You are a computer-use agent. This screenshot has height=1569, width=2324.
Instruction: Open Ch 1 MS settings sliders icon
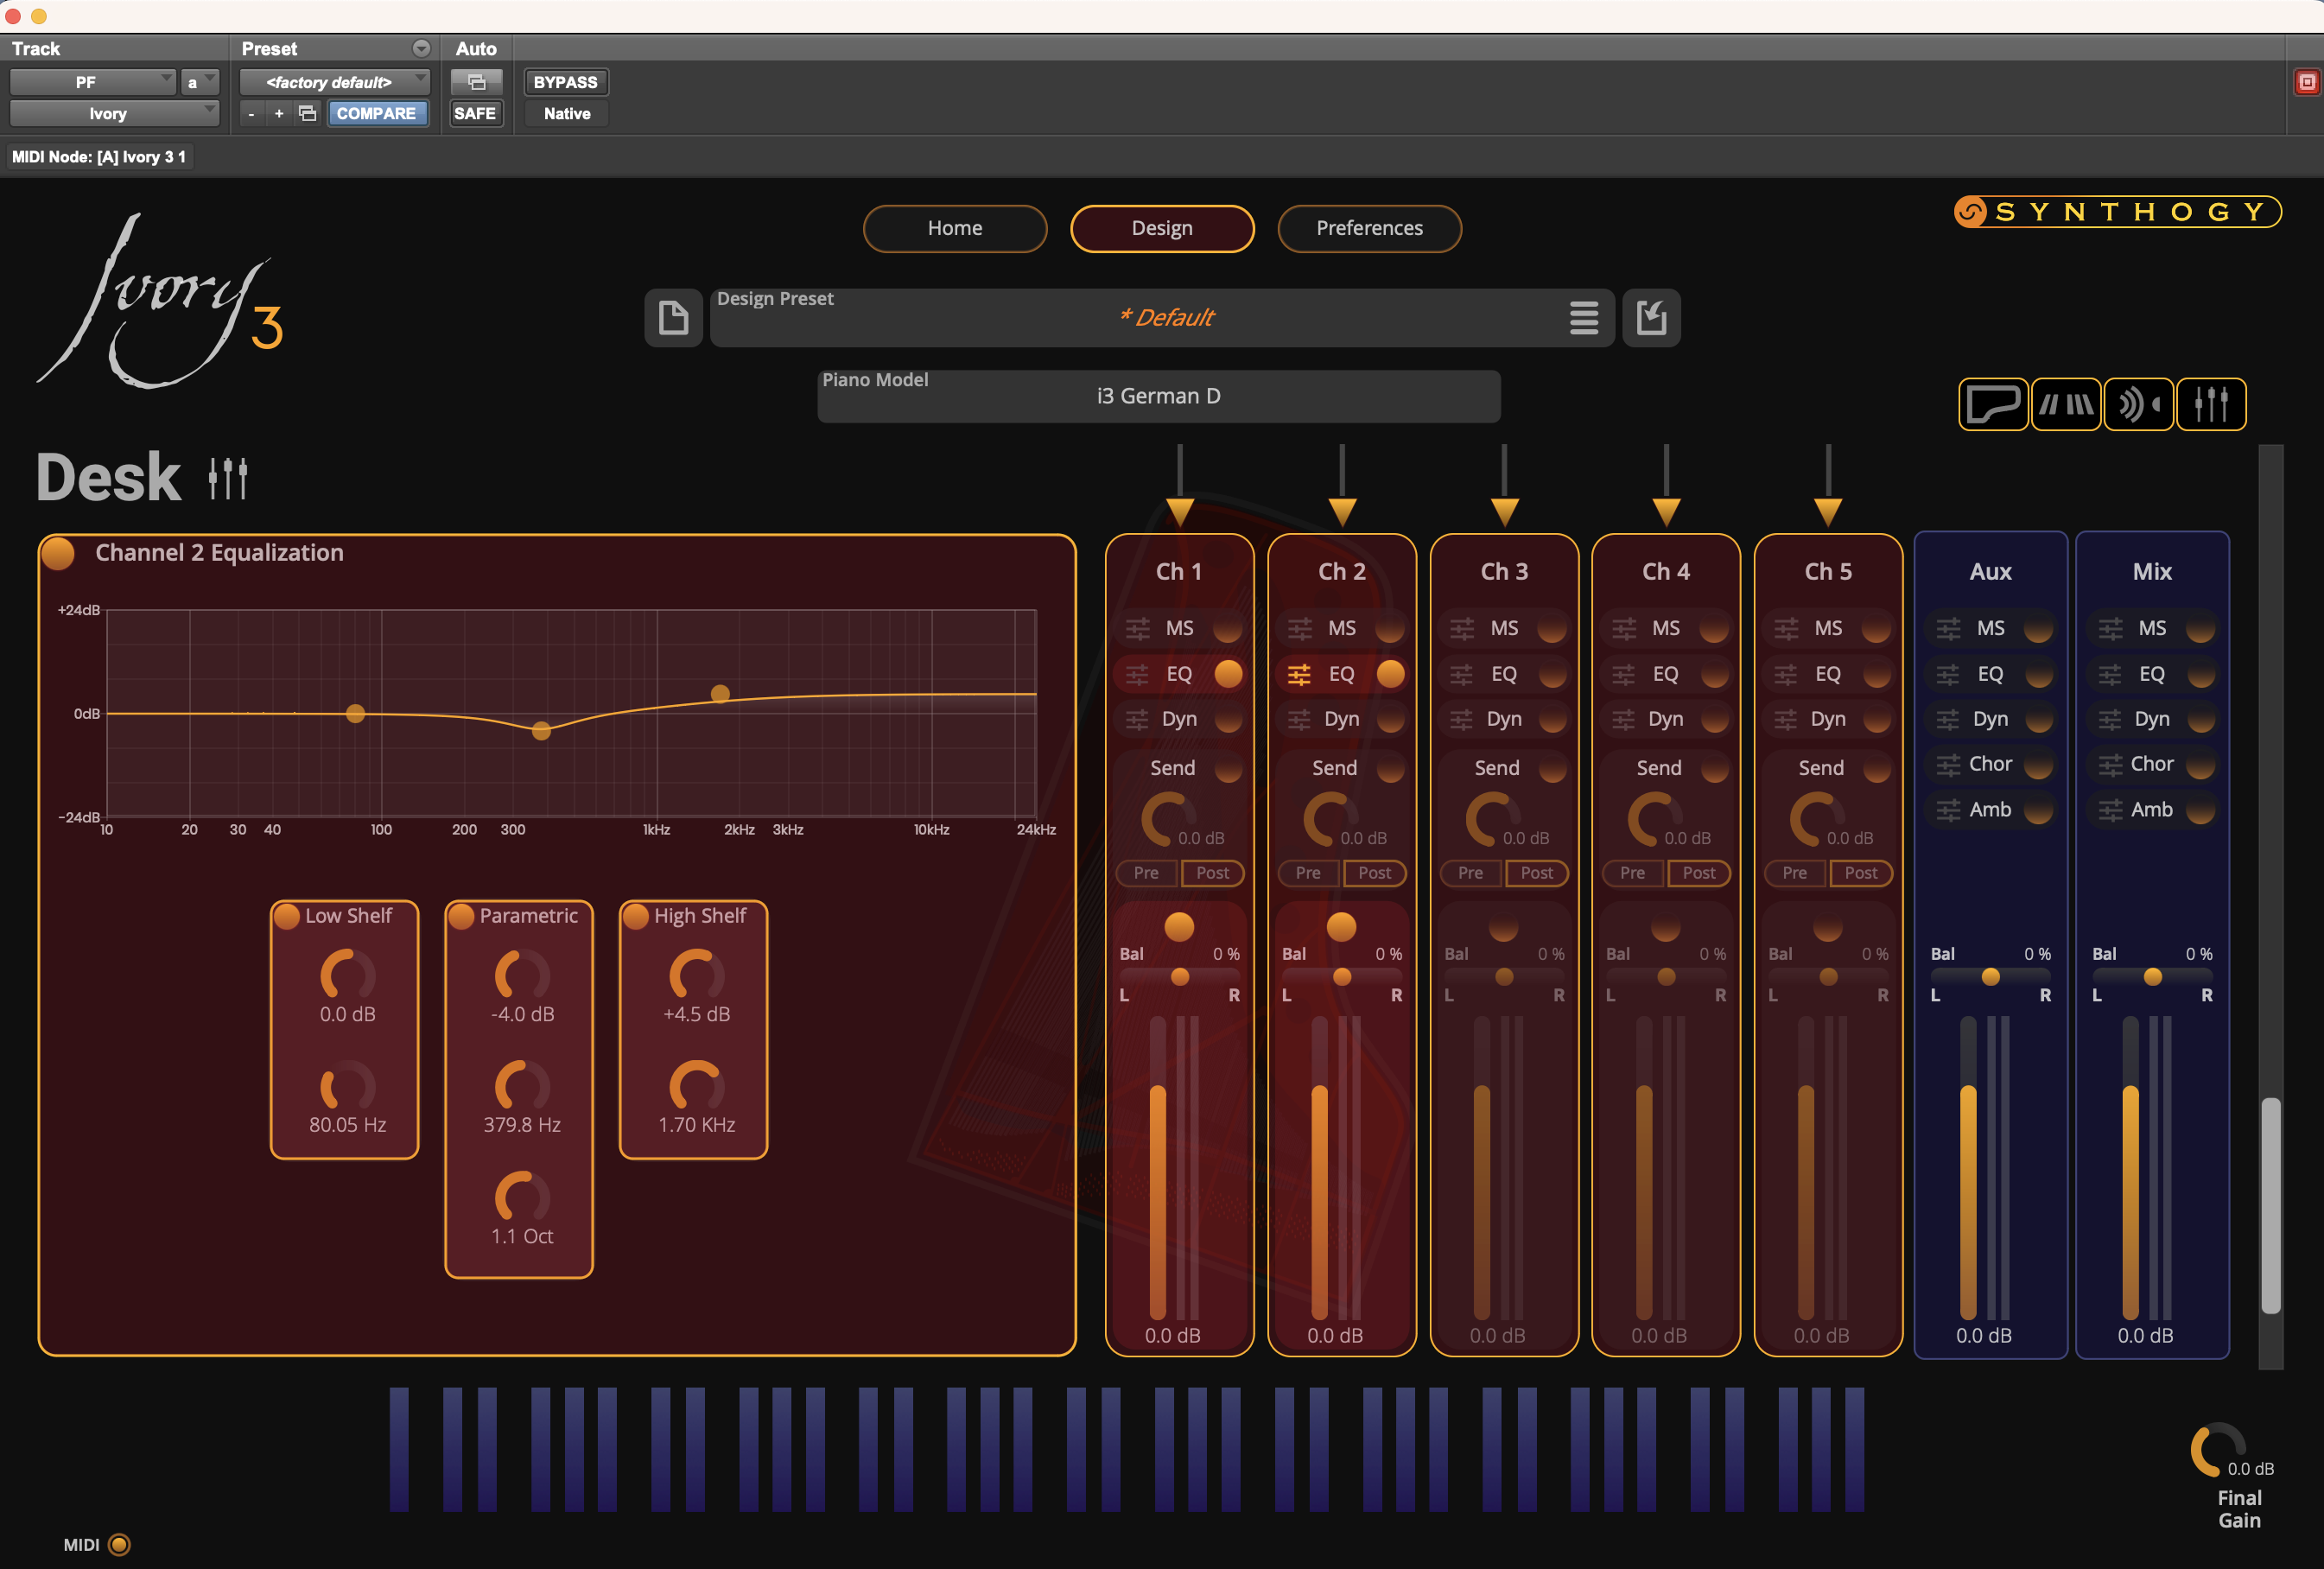click(1138, 629)
